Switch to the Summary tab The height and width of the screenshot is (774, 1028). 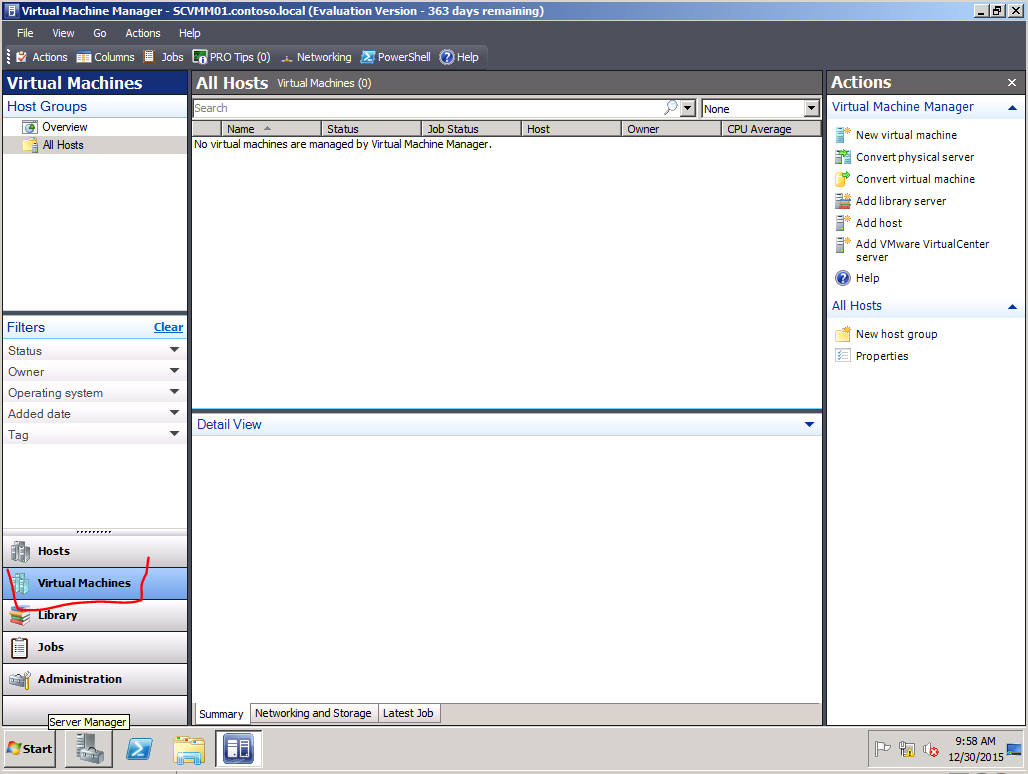point(221,714)
